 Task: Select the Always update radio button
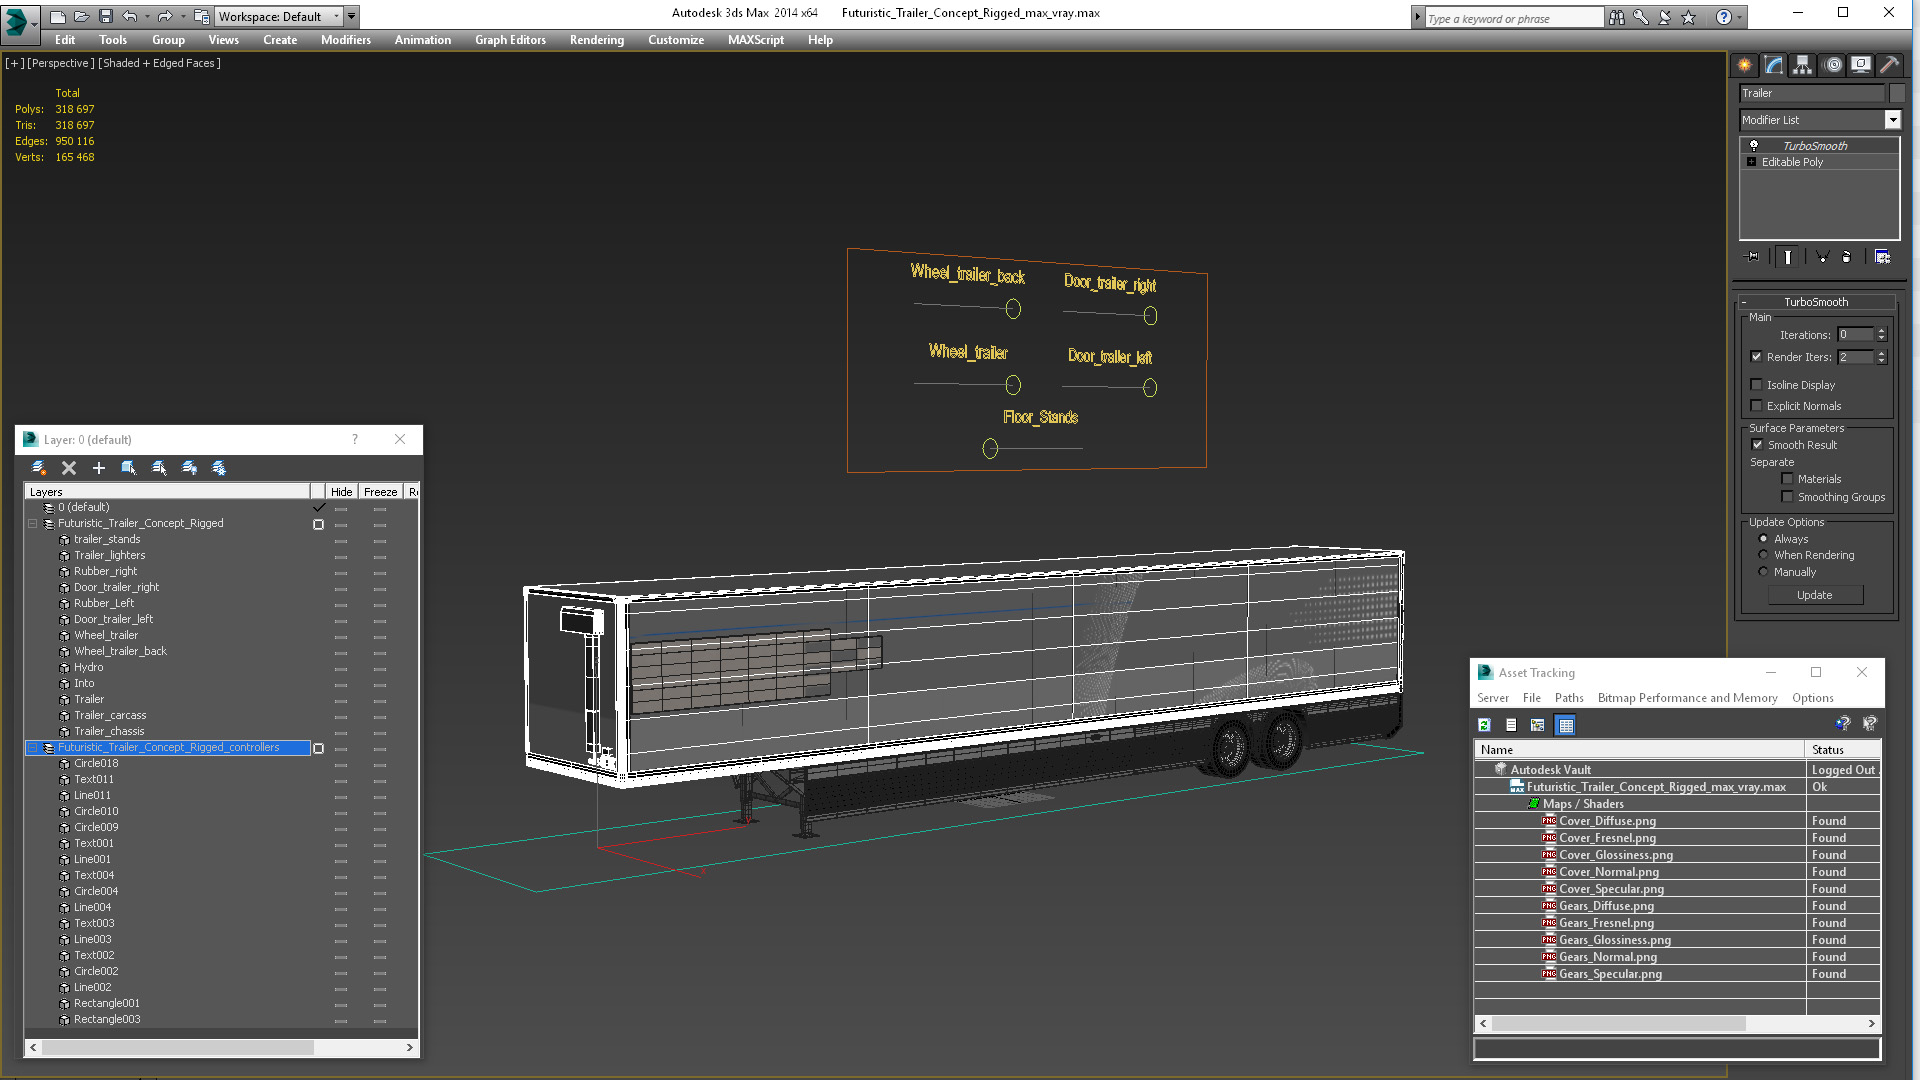[x=1764, y=539]
